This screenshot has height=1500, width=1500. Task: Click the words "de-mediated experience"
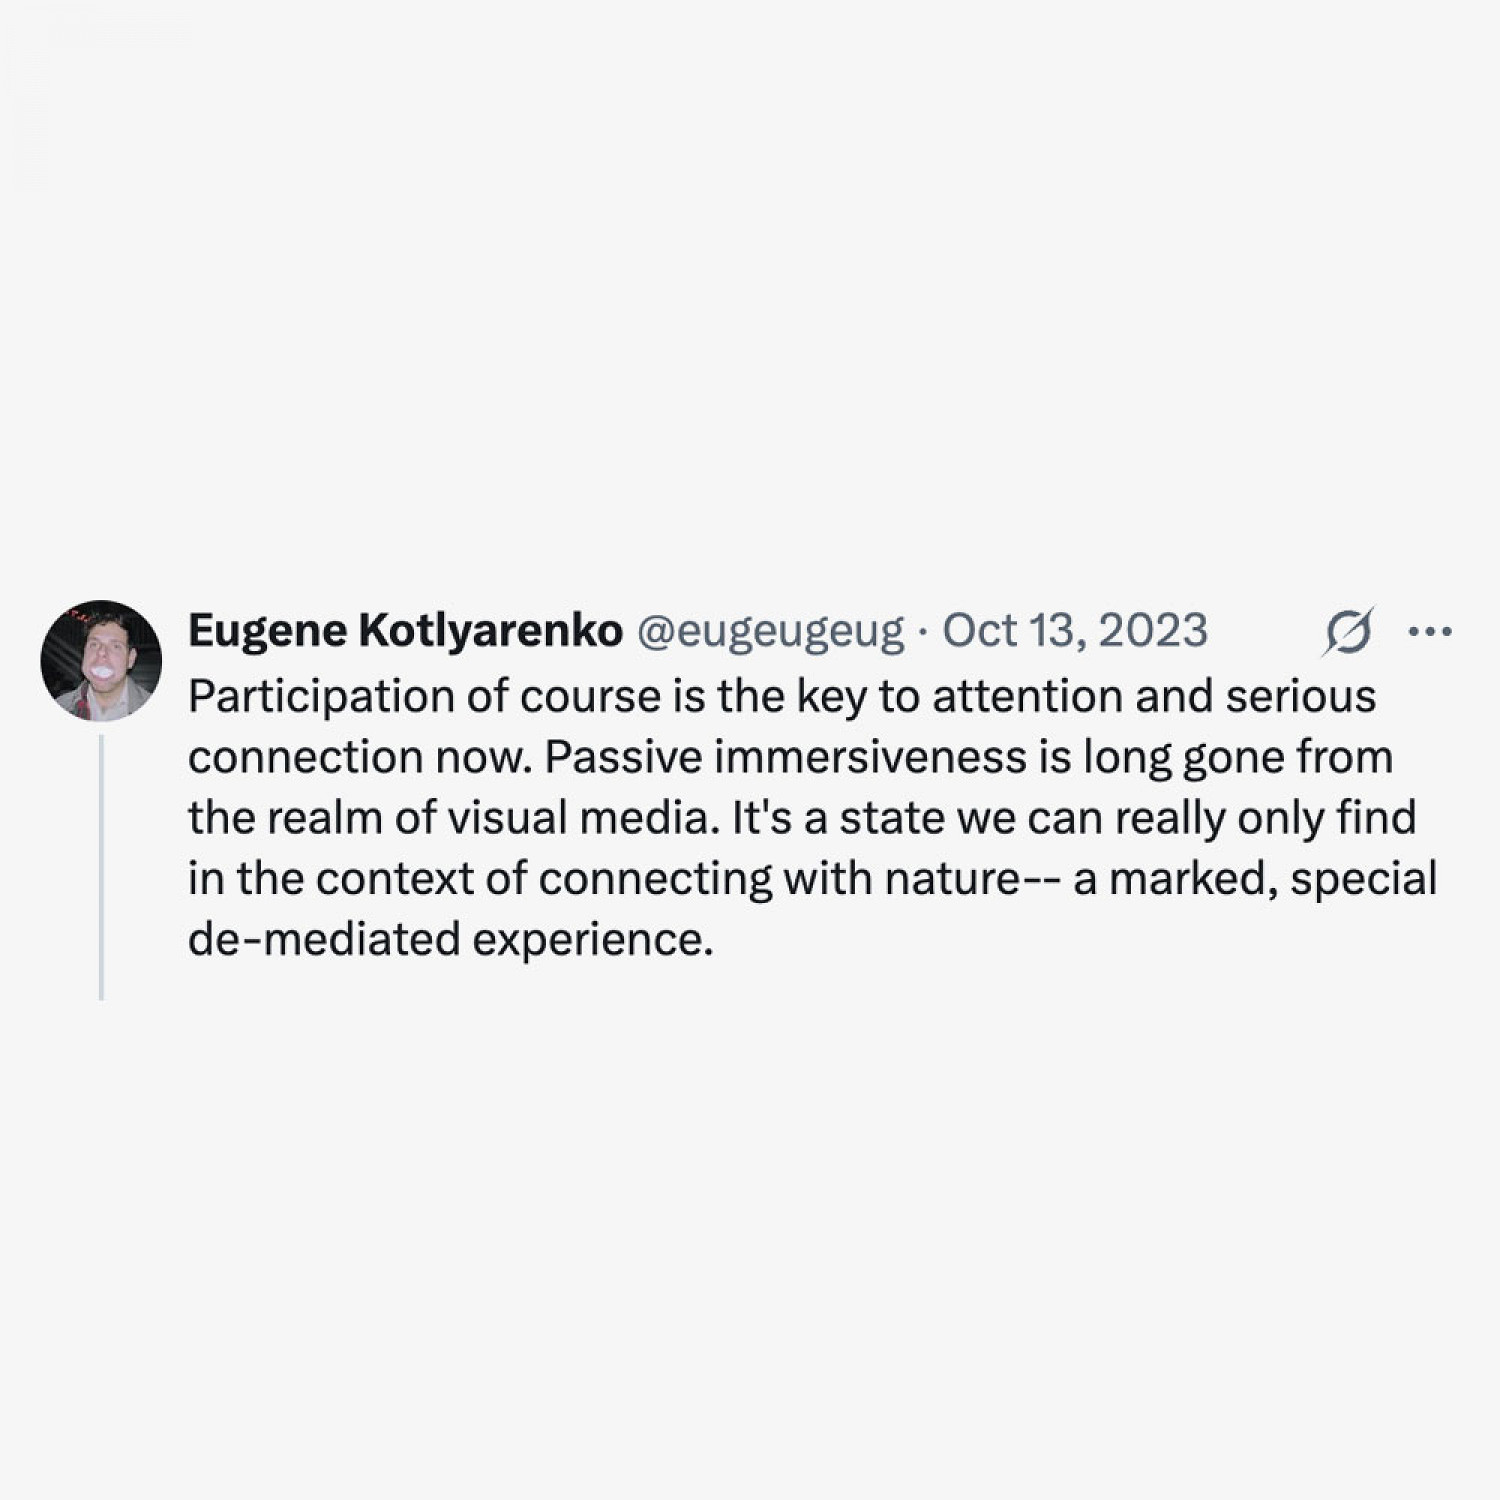point(450,940)
